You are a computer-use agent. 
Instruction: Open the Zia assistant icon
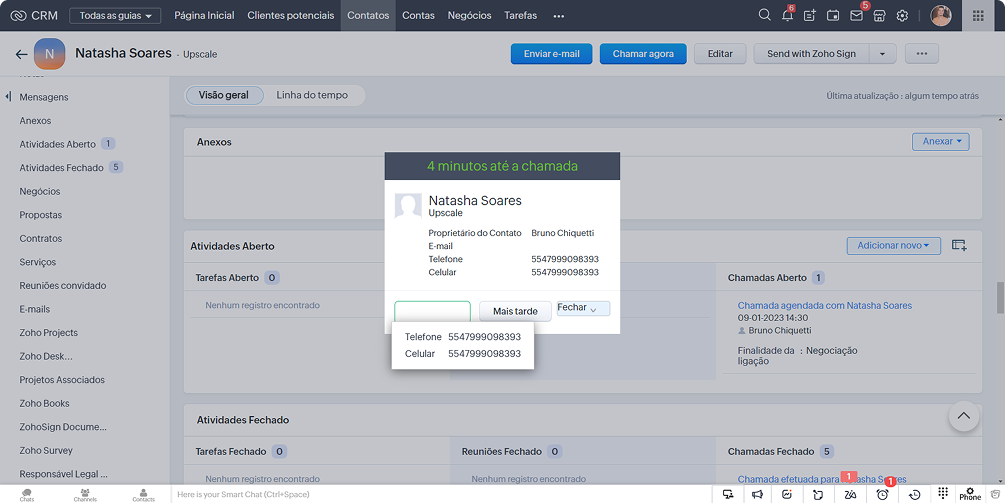(851, 494)
